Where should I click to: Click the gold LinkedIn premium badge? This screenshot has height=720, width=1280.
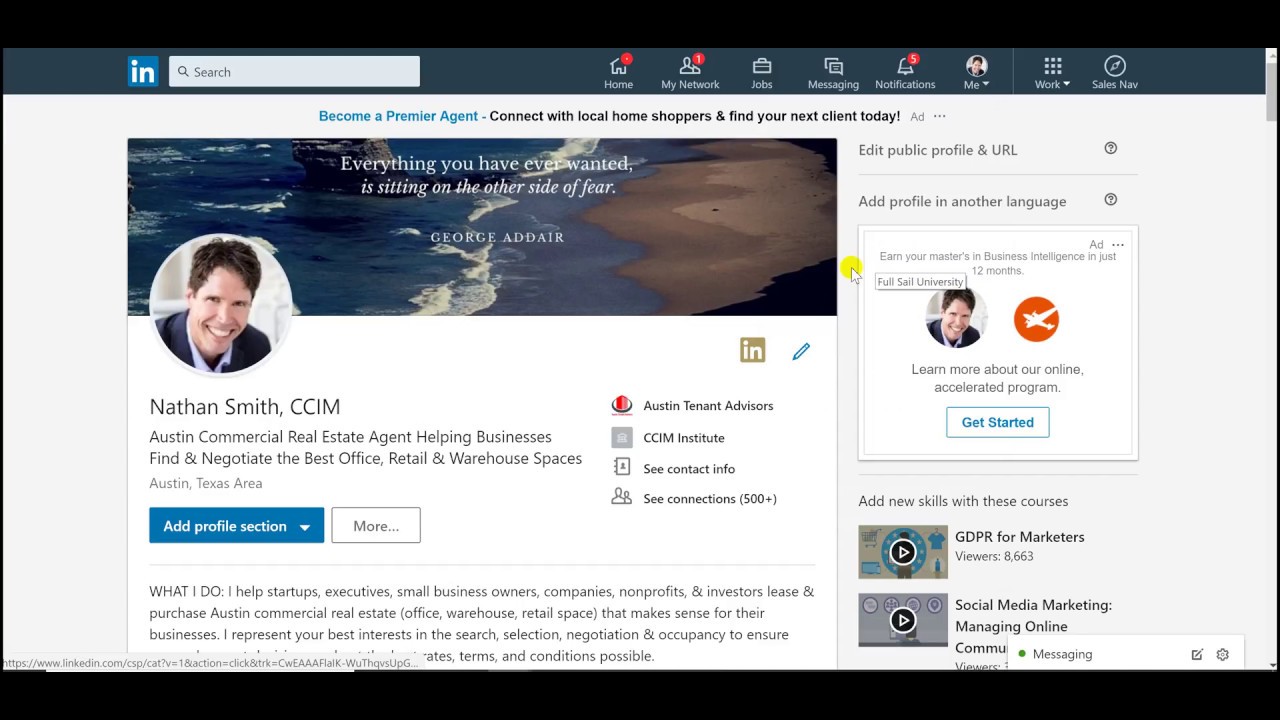point(752,350)
